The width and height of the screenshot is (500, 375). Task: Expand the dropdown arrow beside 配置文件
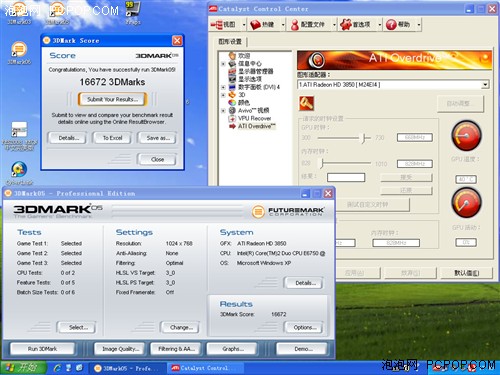pos(334,25)
